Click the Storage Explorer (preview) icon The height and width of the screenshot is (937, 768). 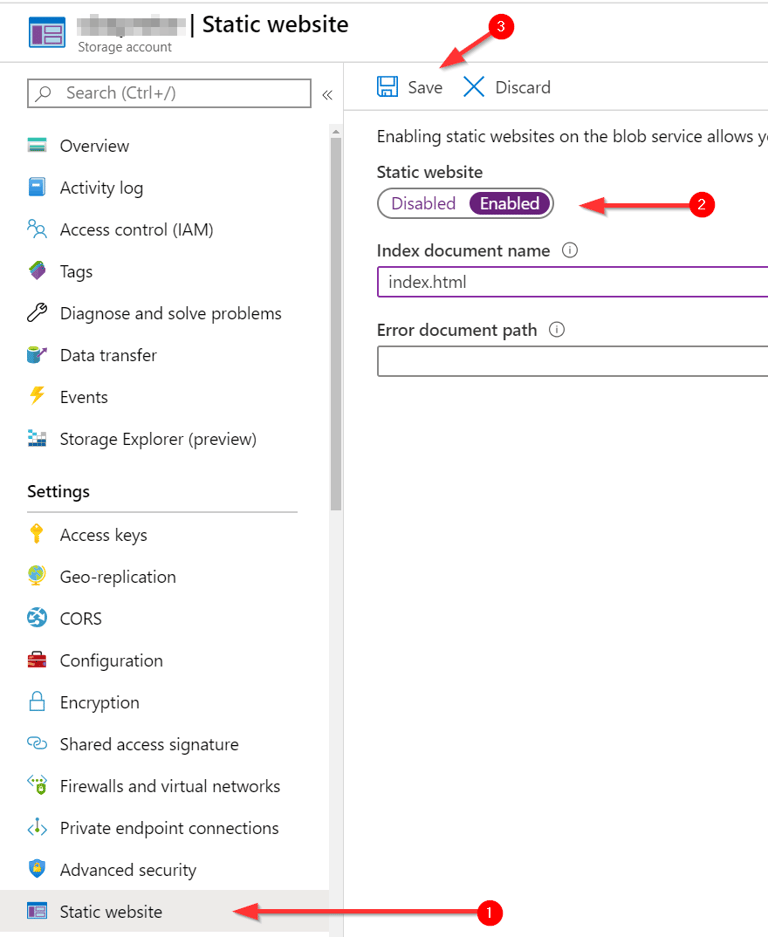[x=37, y=438]
